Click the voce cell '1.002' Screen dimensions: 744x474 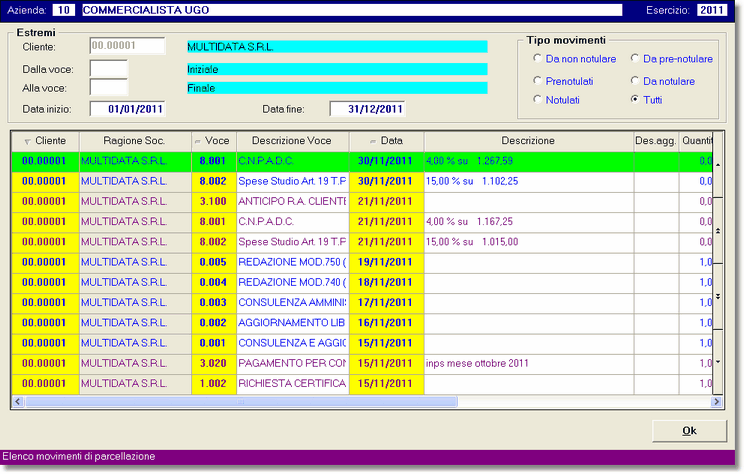click(214, 384)
